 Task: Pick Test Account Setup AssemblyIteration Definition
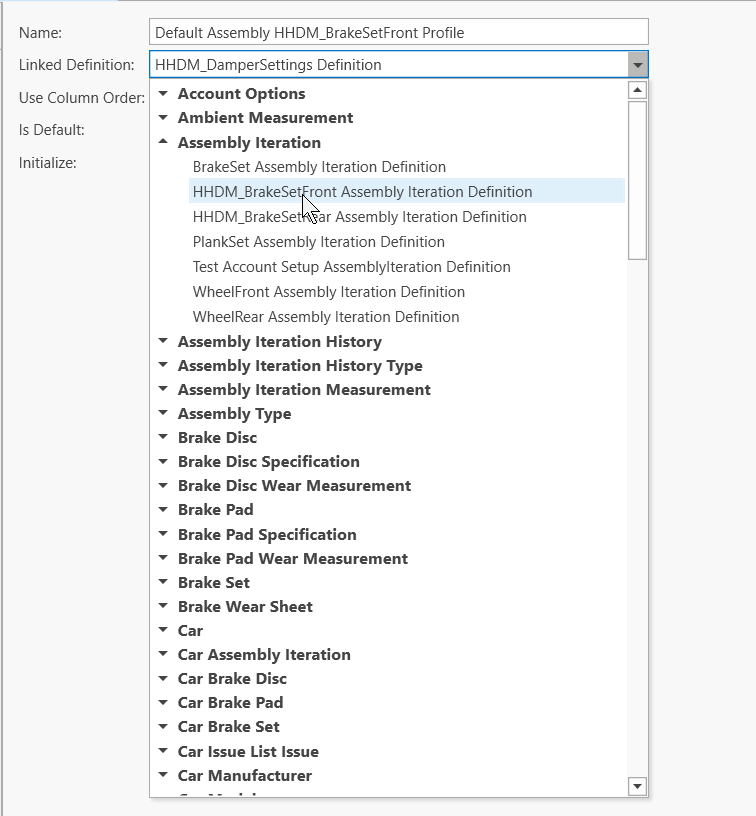(351, 267)
